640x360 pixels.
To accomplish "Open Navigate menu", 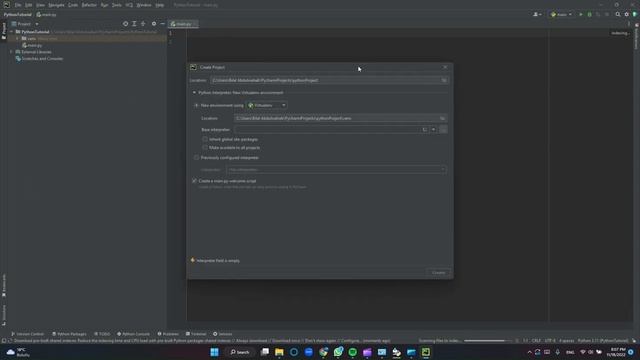I will 56,5.
